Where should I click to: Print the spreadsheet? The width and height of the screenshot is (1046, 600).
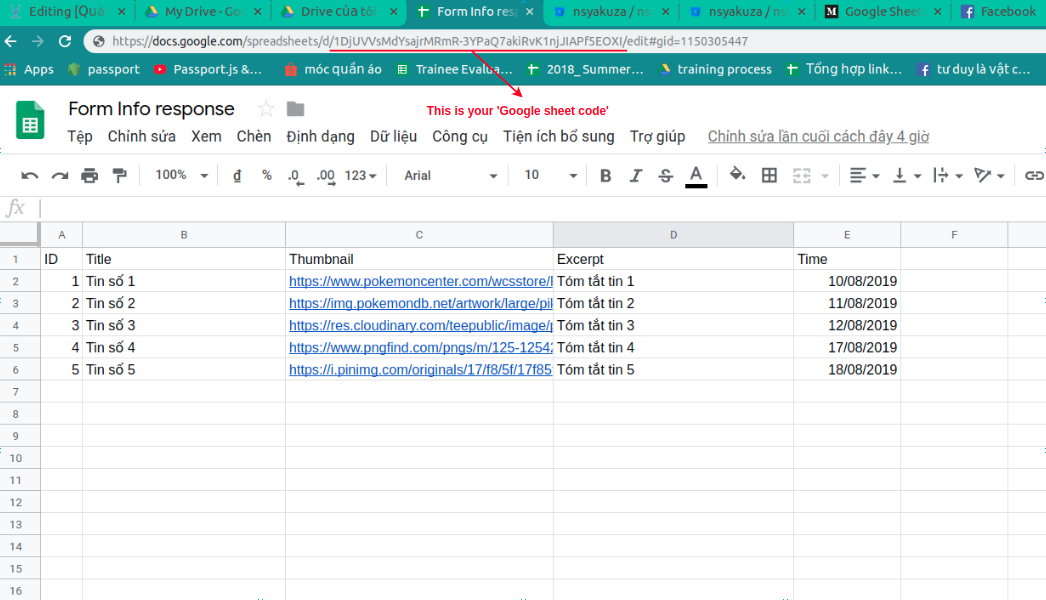pyautogui.click(x=89, y=176)
